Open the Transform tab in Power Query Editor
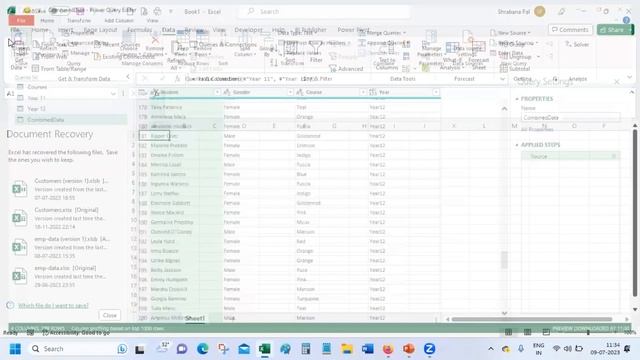Image resolution: width=640 pixels, height=360 pixels. (x=79, y=20)
